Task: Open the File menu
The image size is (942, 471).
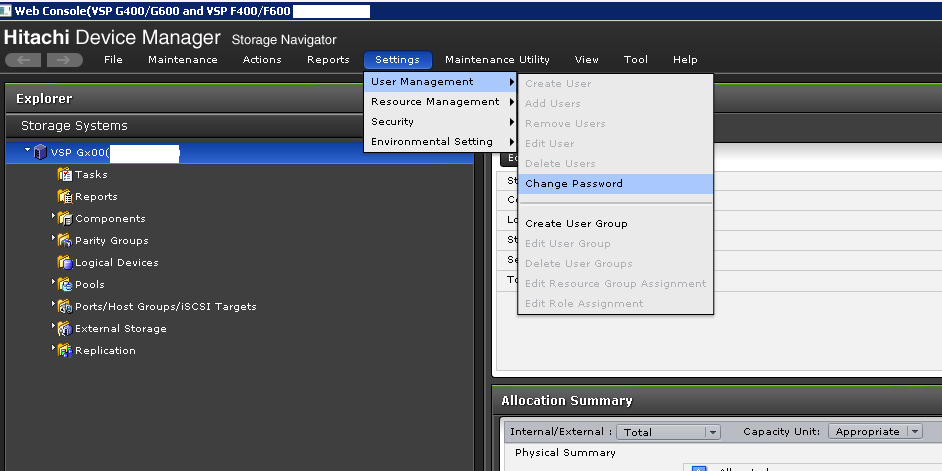Action: [113, 59]
